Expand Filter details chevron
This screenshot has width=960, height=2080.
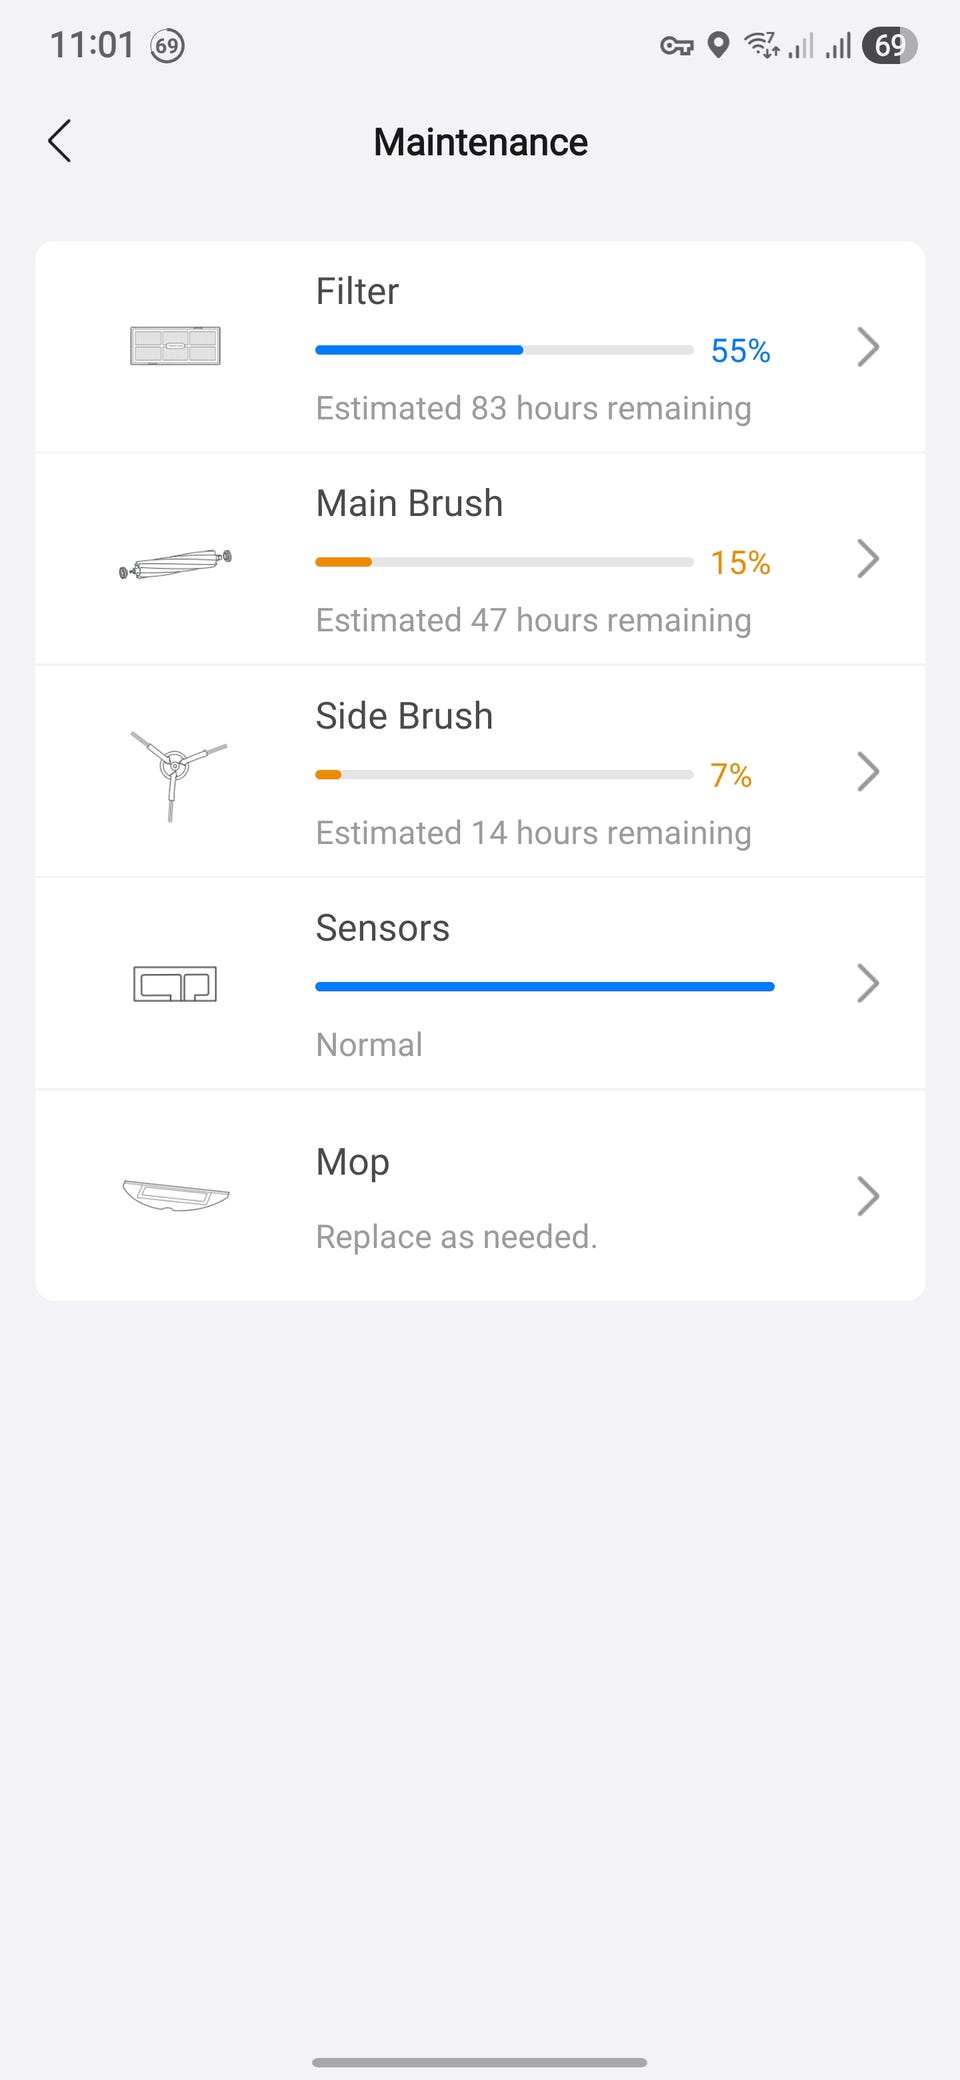coord(868,347)
